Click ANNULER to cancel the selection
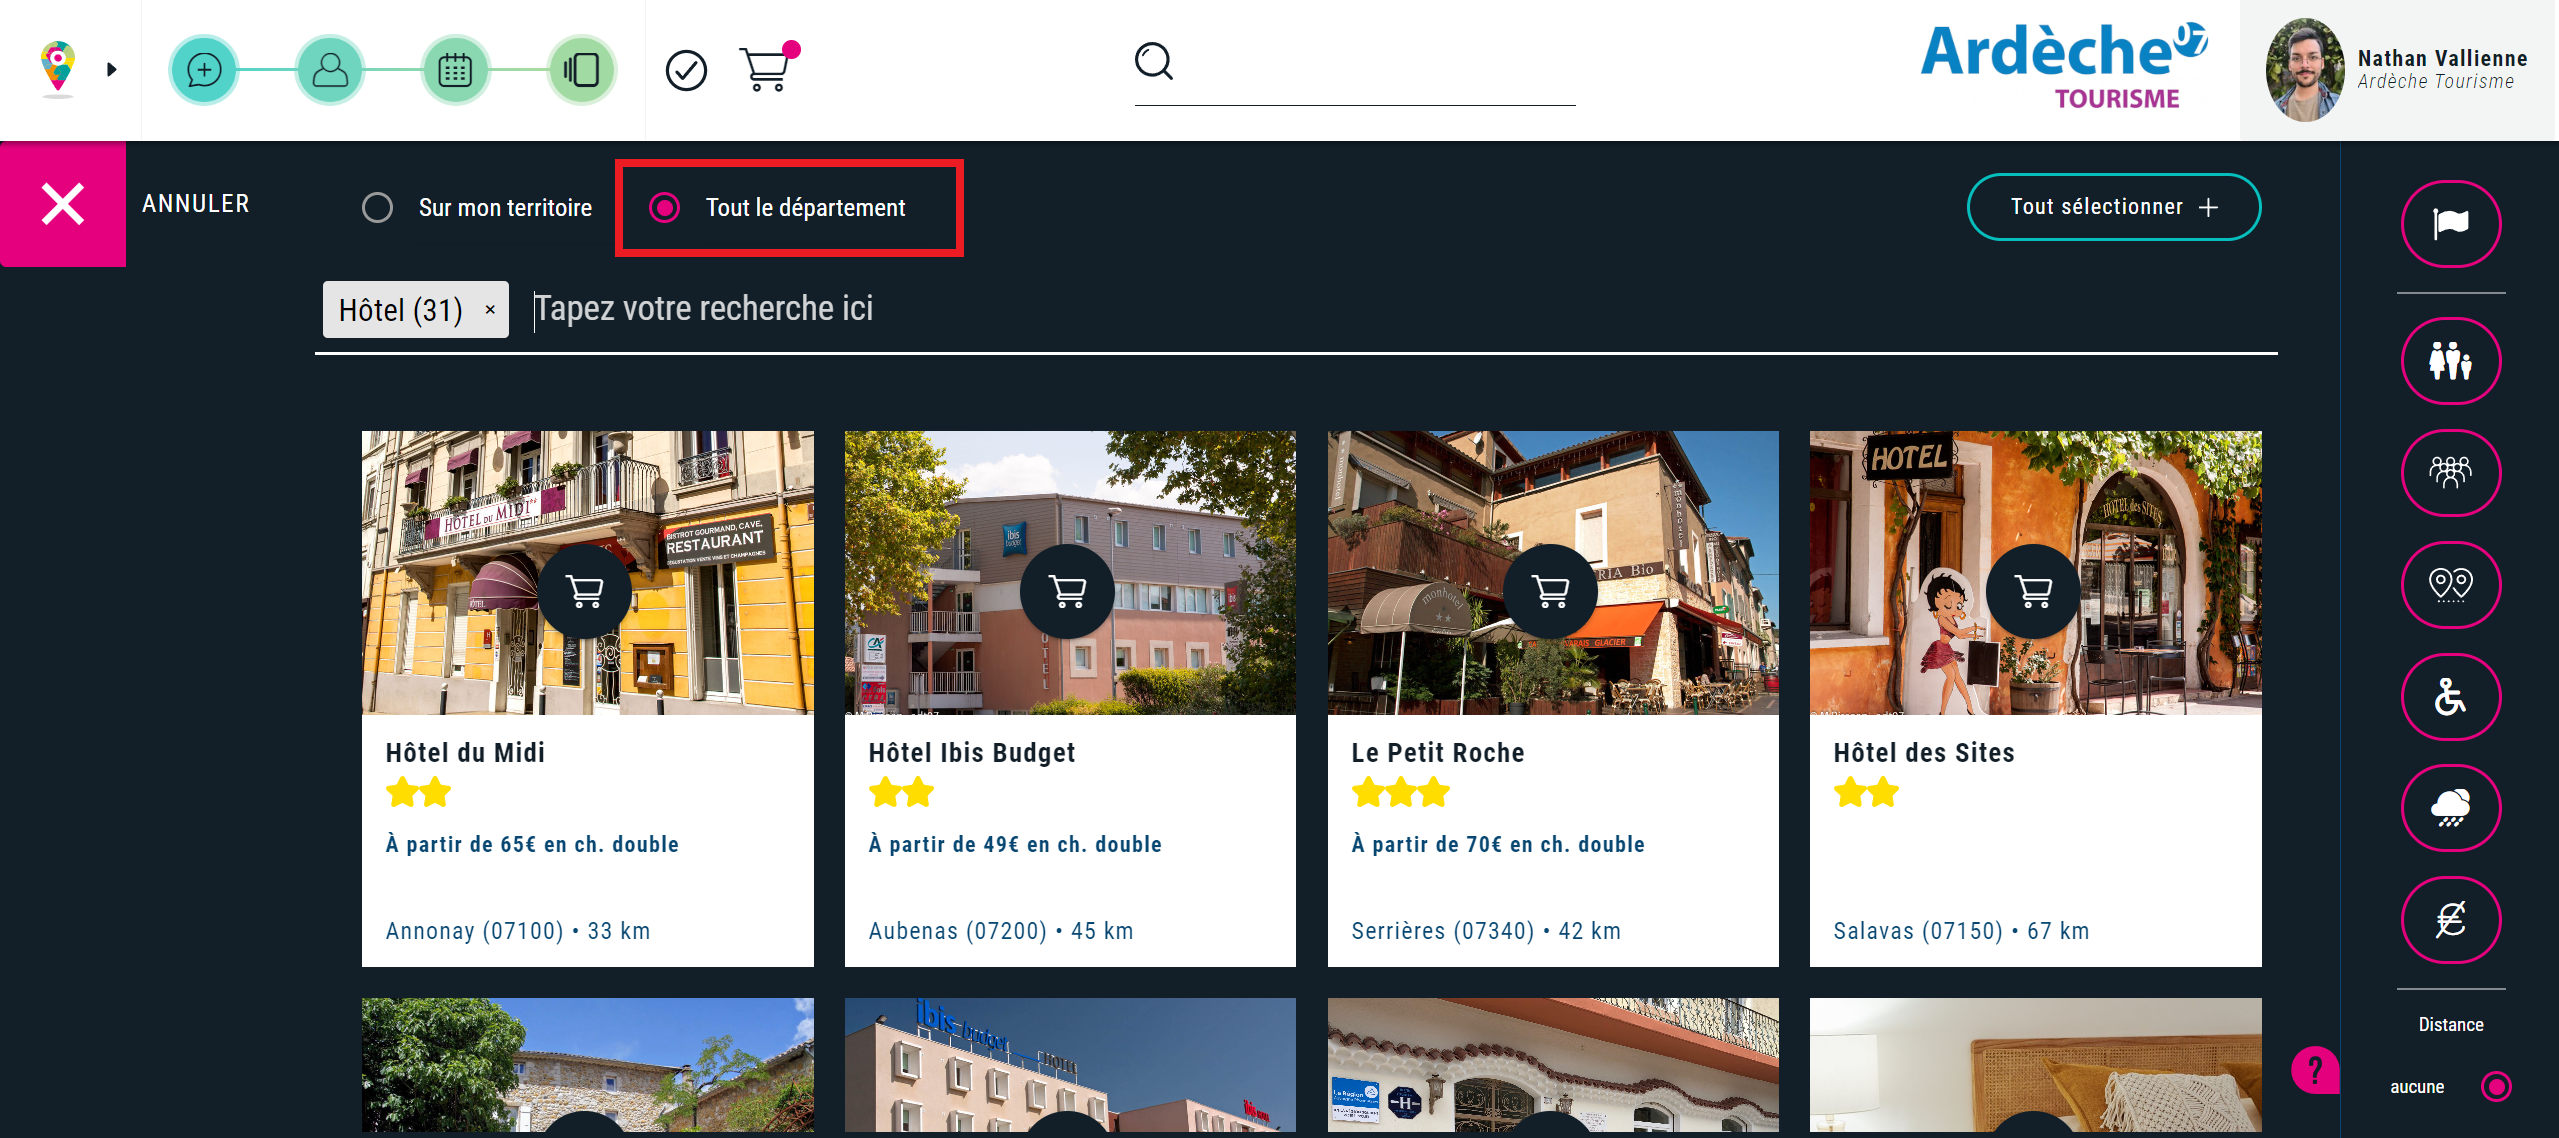 (x=195, y=204)
